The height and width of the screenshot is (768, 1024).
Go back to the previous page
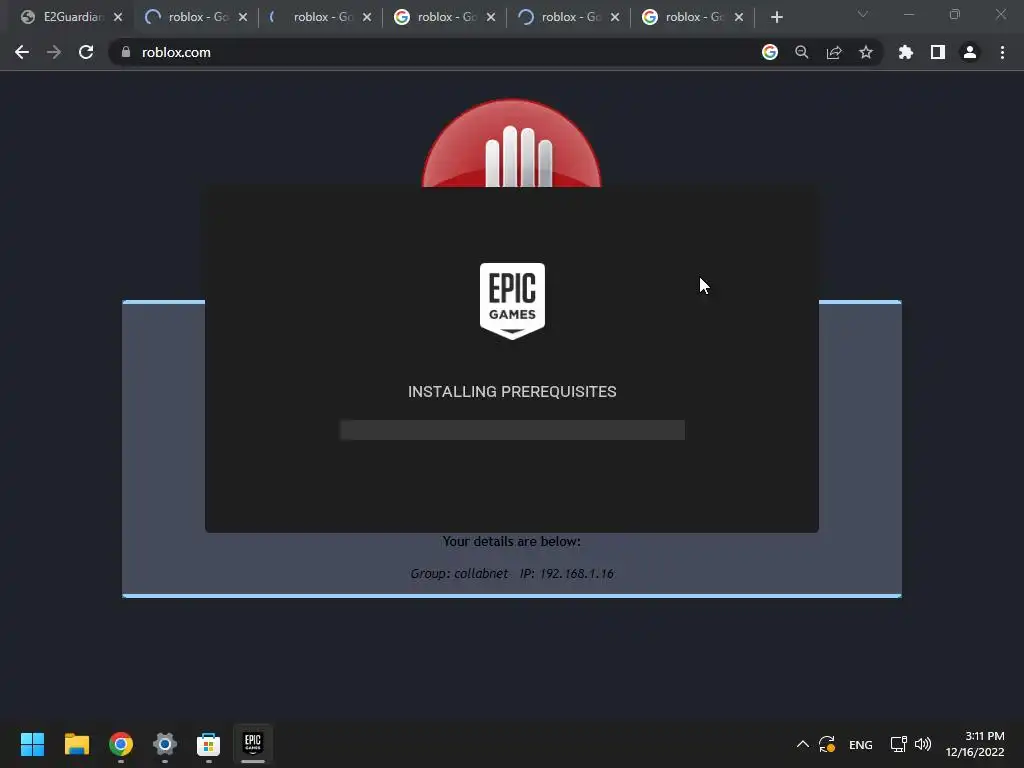pos(22,52)
